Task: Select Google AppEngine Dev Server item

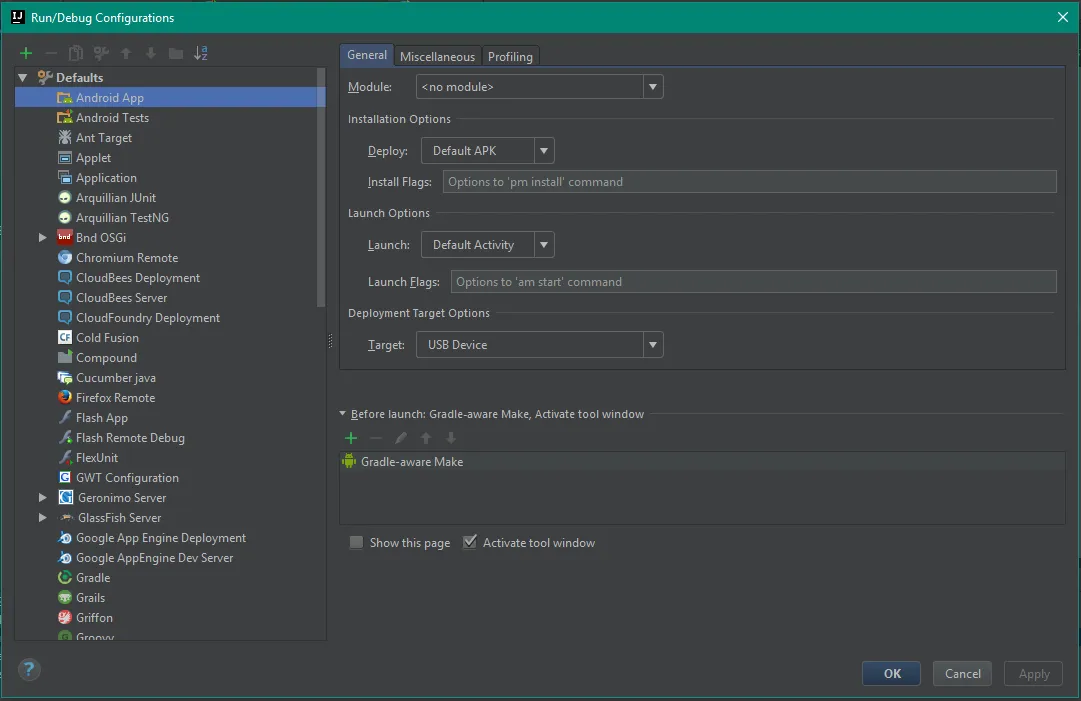Action: [154, 557]
